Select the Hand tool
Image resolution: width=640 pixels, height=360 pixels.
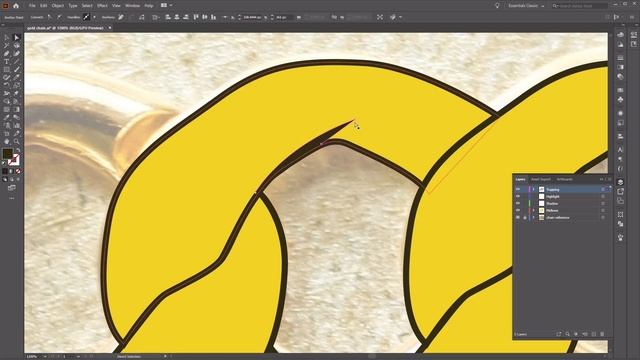(7, 142)
